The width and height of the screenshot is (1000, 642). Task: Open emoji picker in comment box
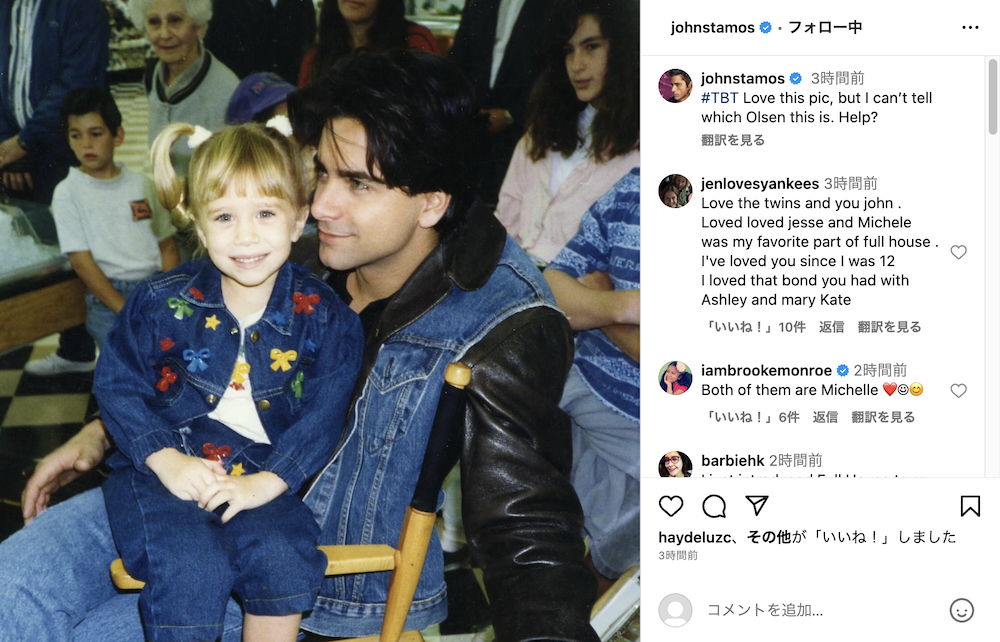(961, 610)
